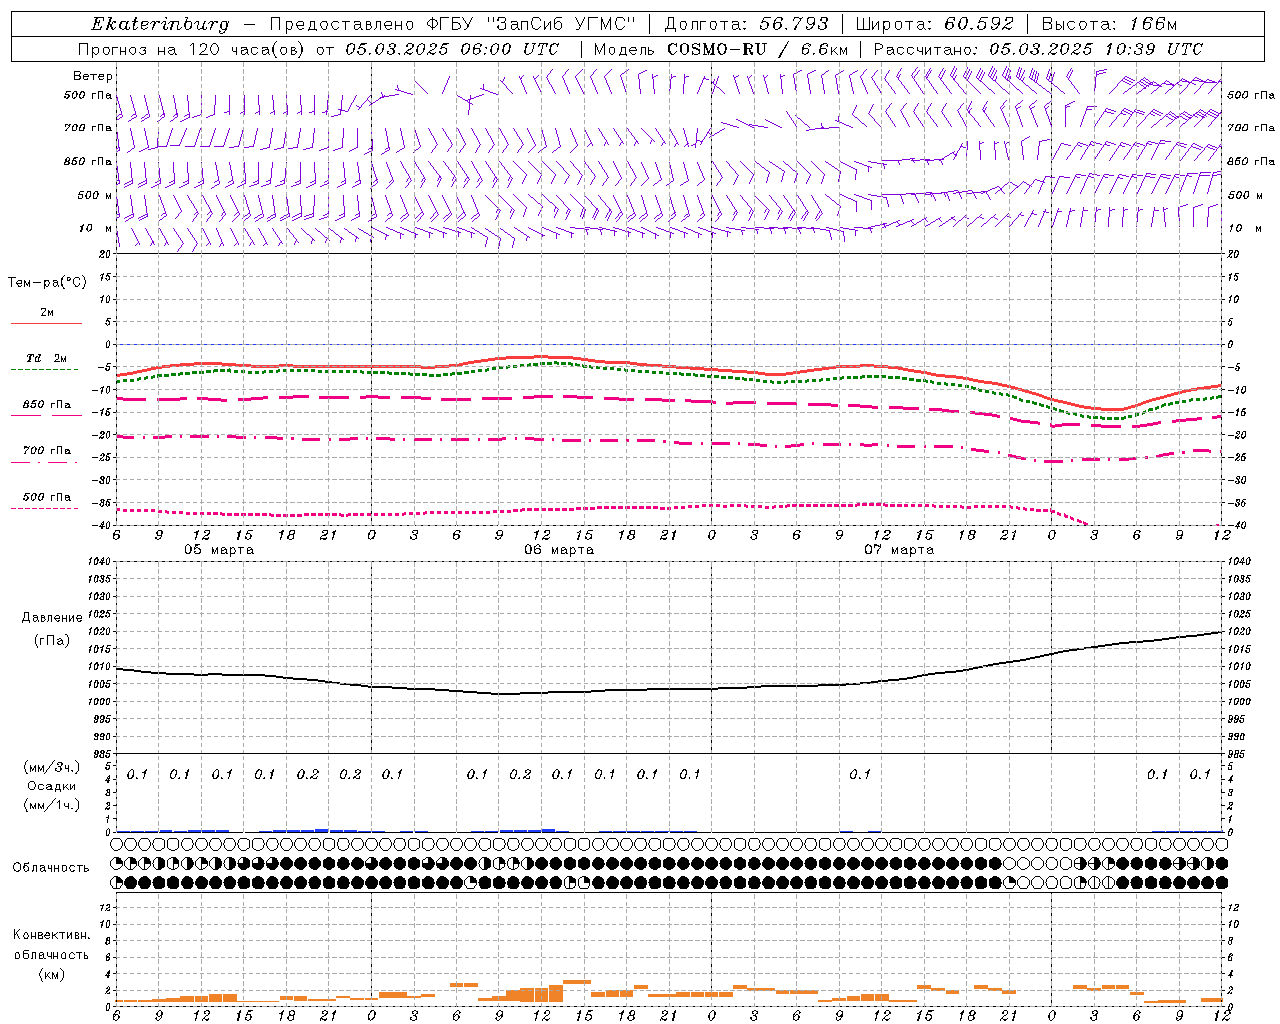
Task: Select the Модель COSMO-RU / 6.6км label
Action: coord(721,49)
